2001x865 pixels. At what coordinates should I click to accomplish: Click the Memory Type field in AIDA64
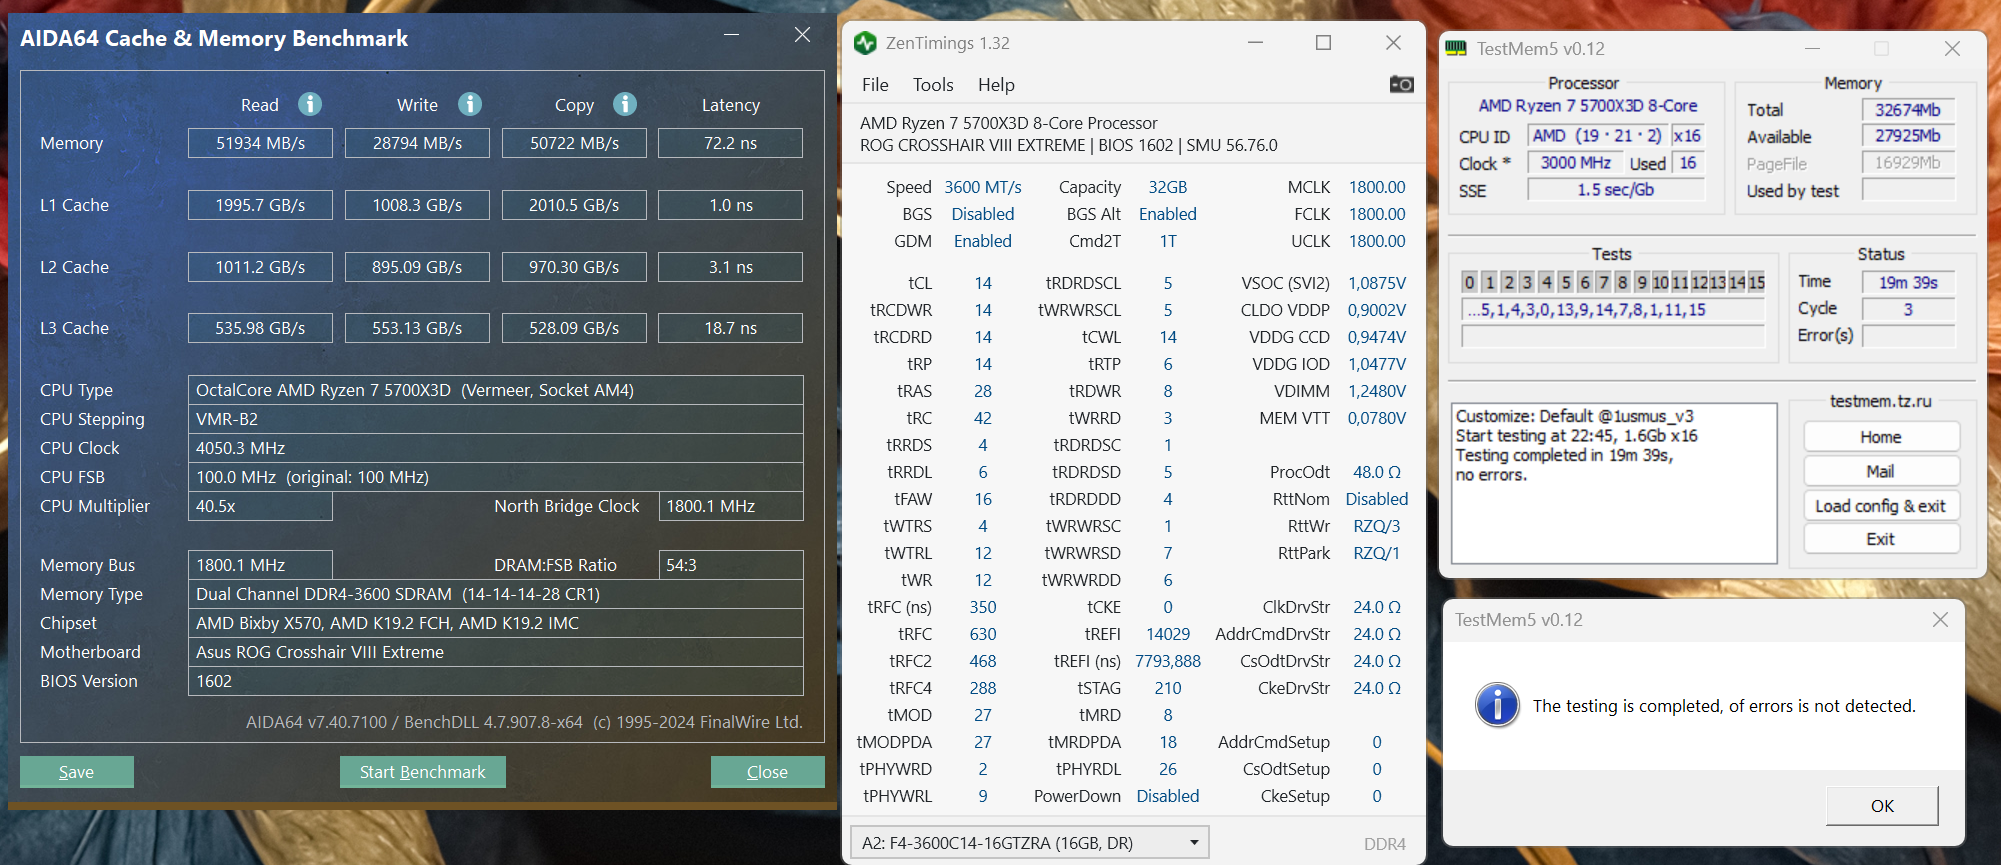[x=496, y=594]
